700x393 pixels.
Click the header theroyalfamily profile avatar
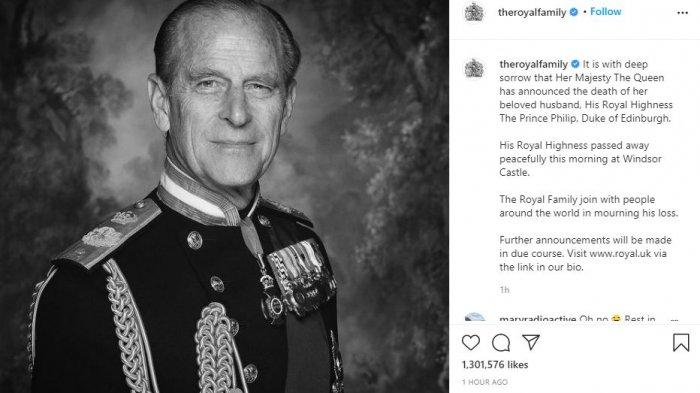click(x=474, y=12)
